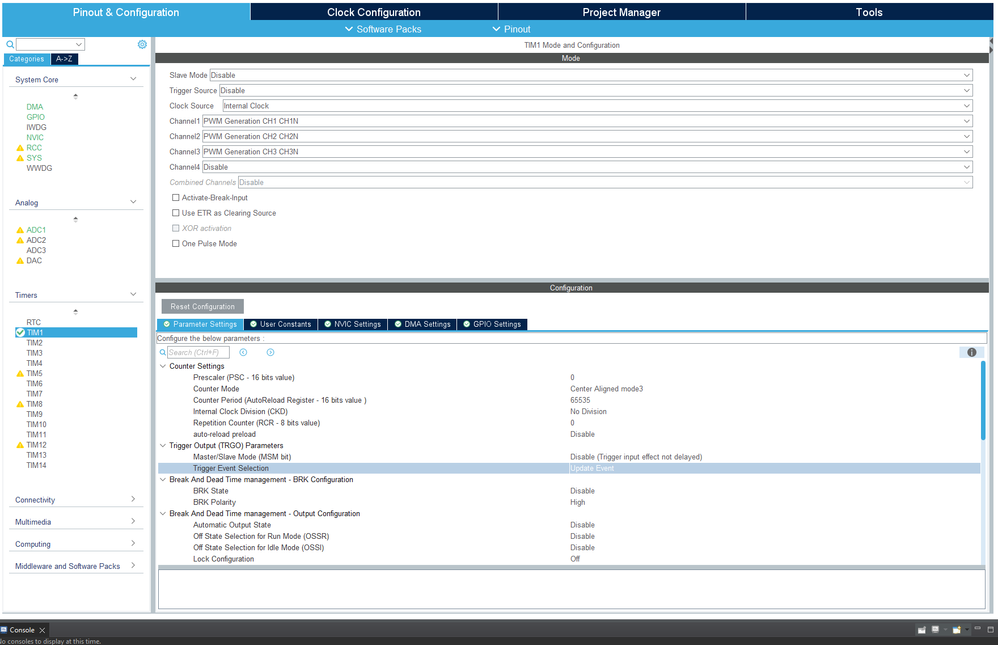Click the console pin icon in bottom bar
Image resolution: width=998 pixels, height=645 pixels.
pos(921,630)
